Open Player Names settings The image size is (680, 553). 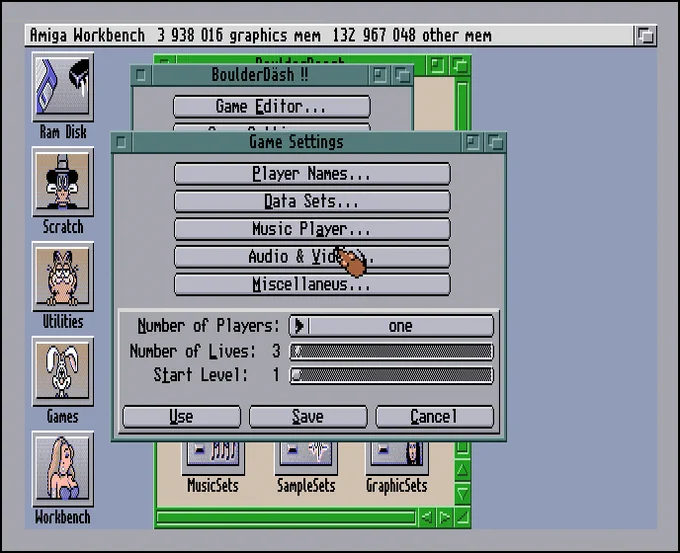coord(312,174)
